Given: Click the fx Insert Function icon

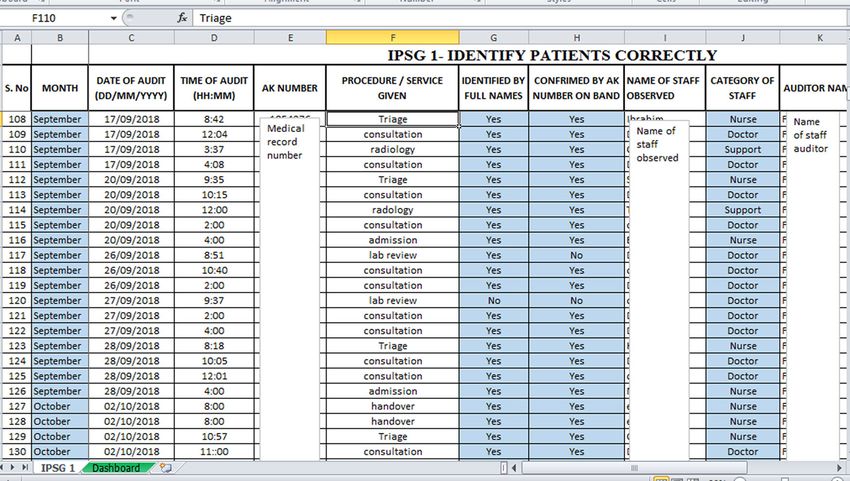Looking at the screenshot, I should 182,18.
